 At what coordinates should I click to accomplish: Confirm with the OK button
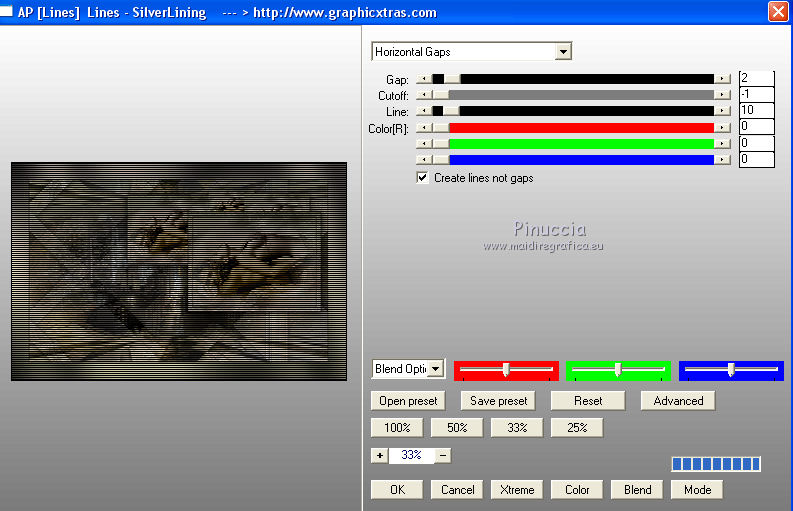coord(397,489)
